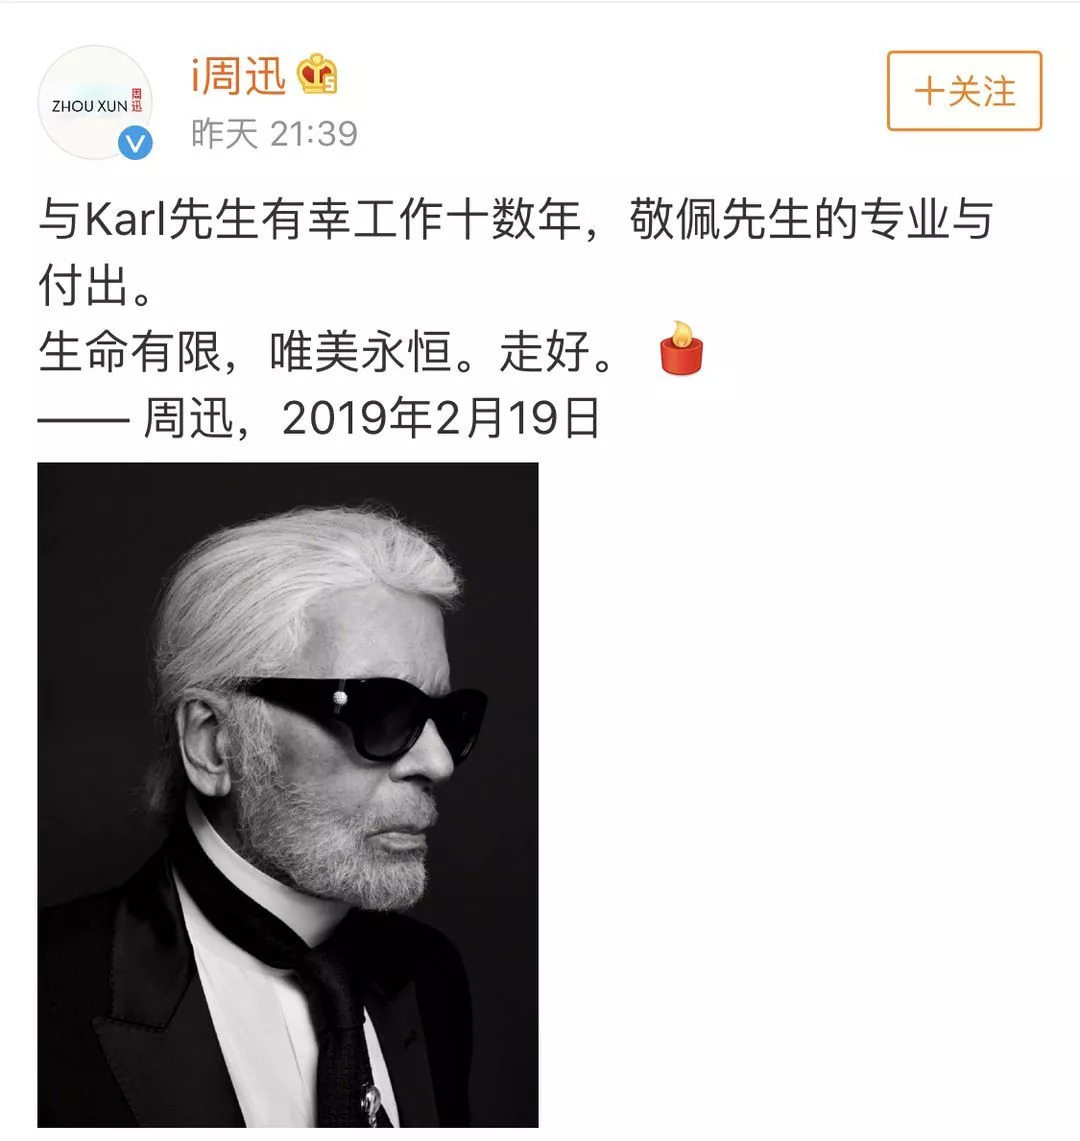Click the blue verified V badge
1080x1141 pixels.
tap(135, 143)
